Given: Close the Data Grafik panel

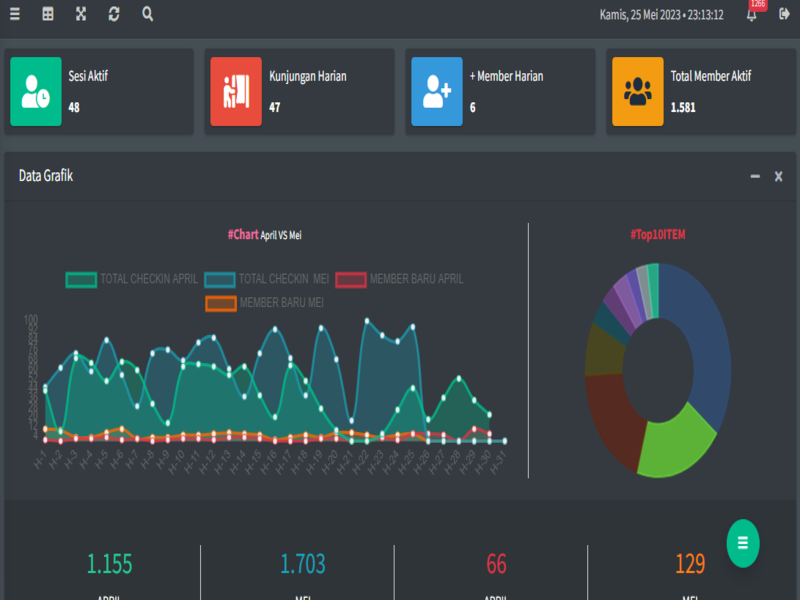Looking at the screenshot, I should (x=779, y=177).
